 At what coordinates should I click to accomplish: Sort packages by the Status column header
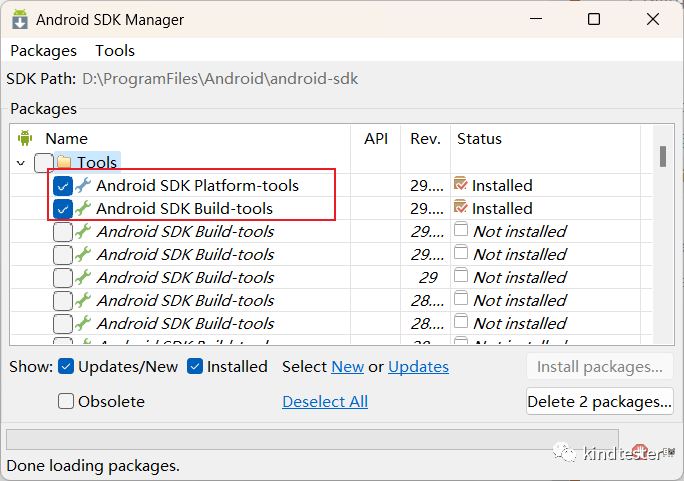(x=479, y=139)
